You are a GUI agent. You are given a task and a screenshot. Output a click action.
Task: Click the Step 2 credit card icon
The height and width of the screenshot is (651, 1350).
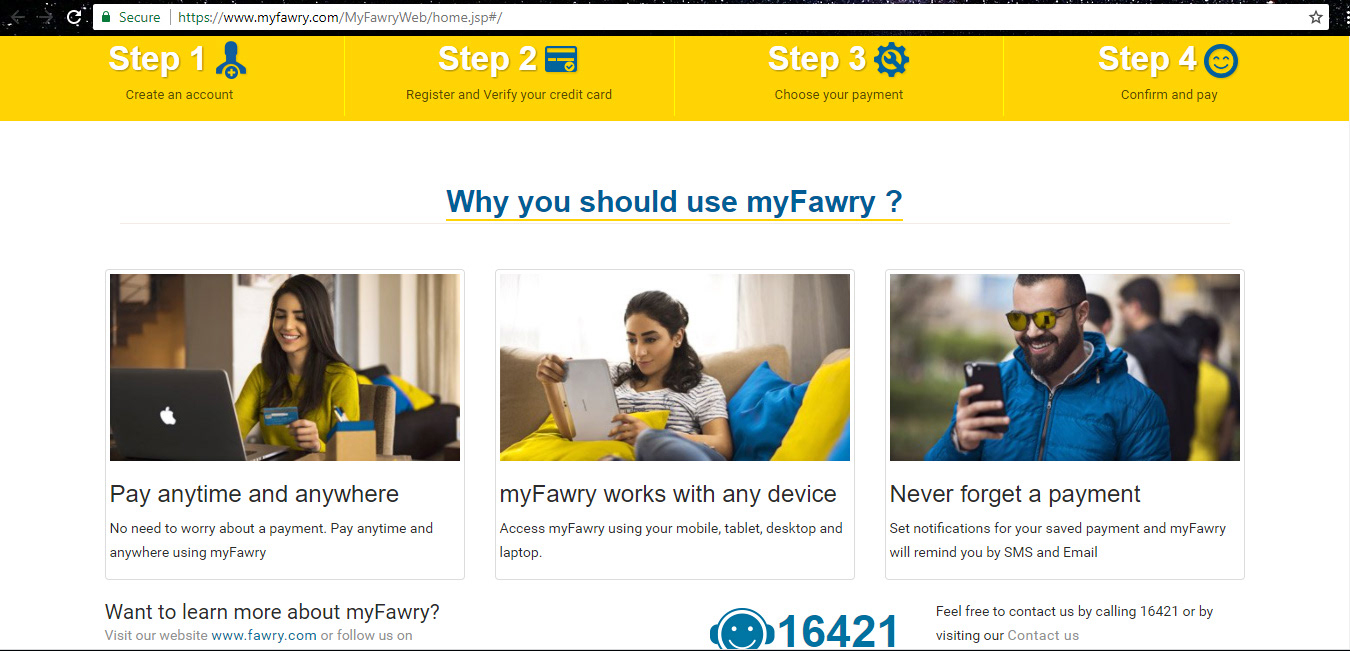point(560,60)
